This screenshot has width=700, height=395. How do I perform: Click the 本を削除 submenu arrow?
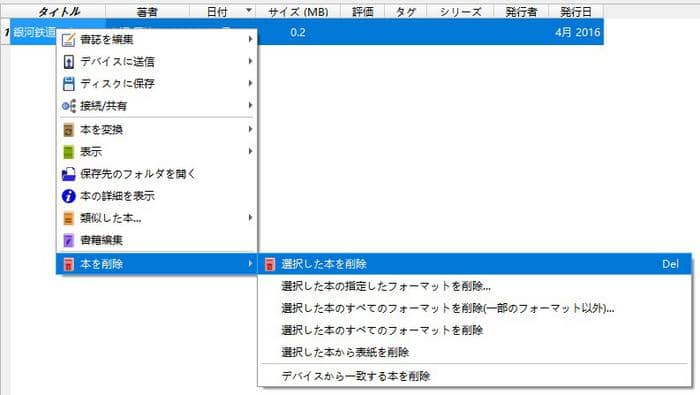250,264
